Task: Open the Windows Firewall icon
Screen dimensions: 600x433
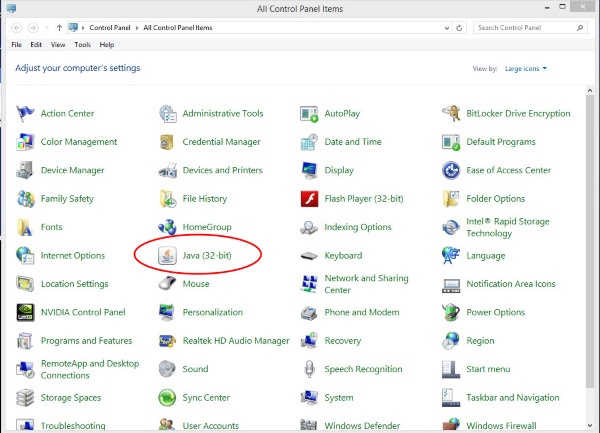Action: (451, 426)
